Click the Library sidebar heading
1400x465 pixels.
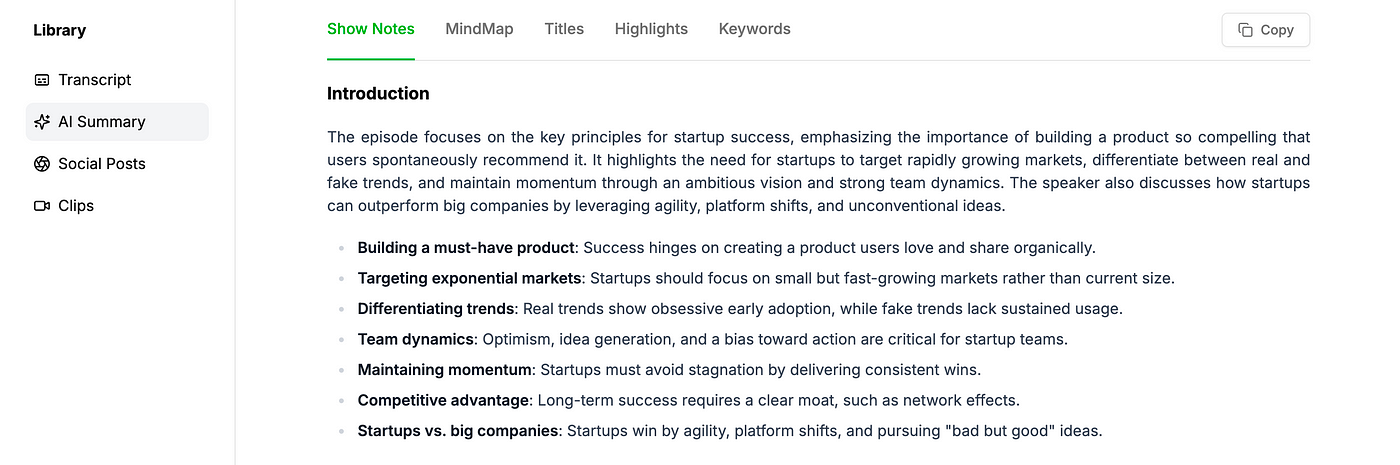click(x=59, y=30)
